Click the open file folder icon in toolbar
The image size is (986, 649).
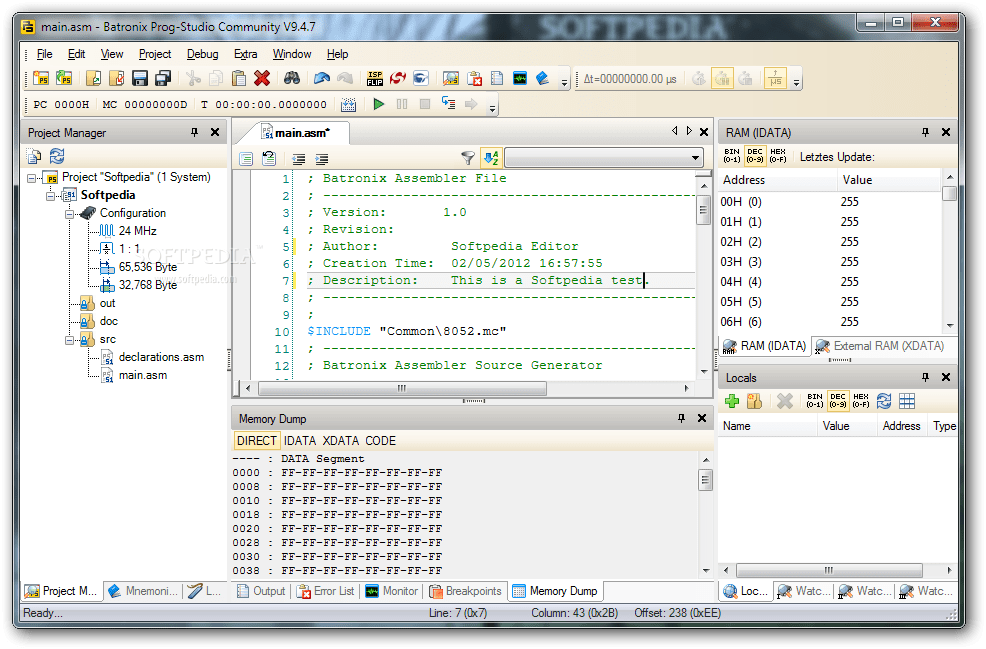(94, 78)
